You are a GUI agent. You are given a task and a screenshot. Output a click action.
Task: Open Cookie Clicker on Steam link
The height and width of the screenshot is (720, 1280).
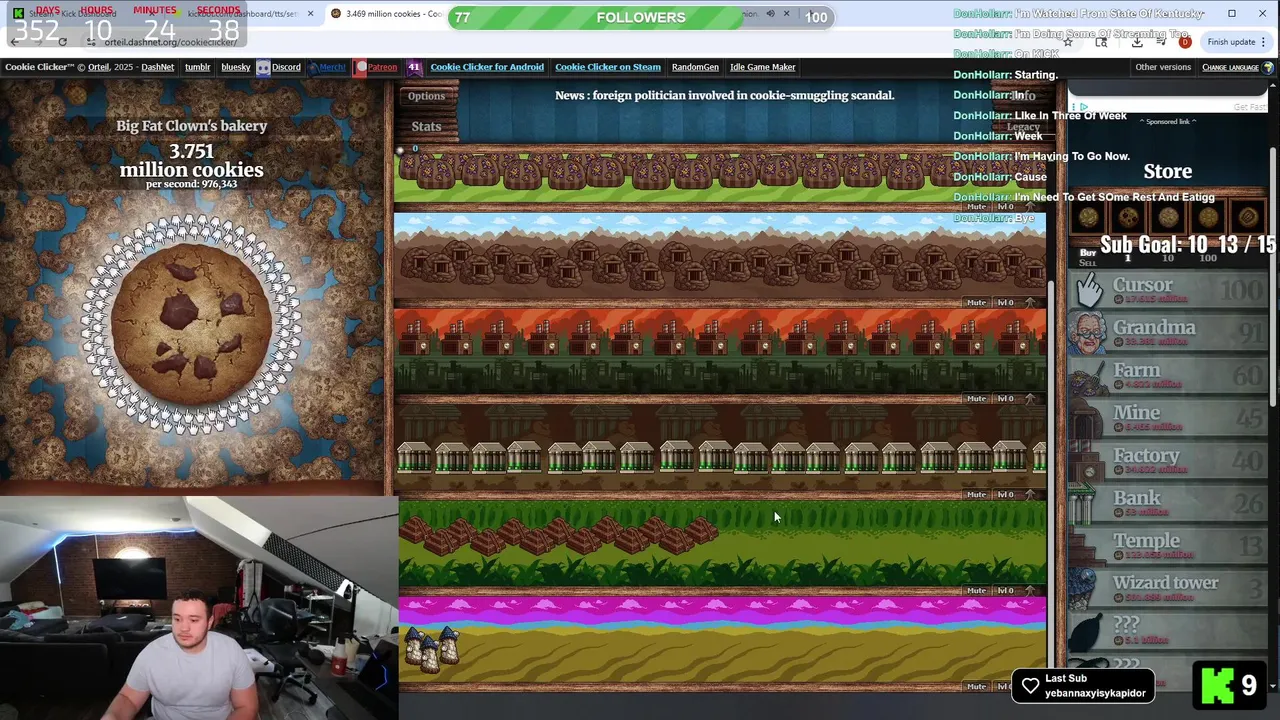coord(608,67)
